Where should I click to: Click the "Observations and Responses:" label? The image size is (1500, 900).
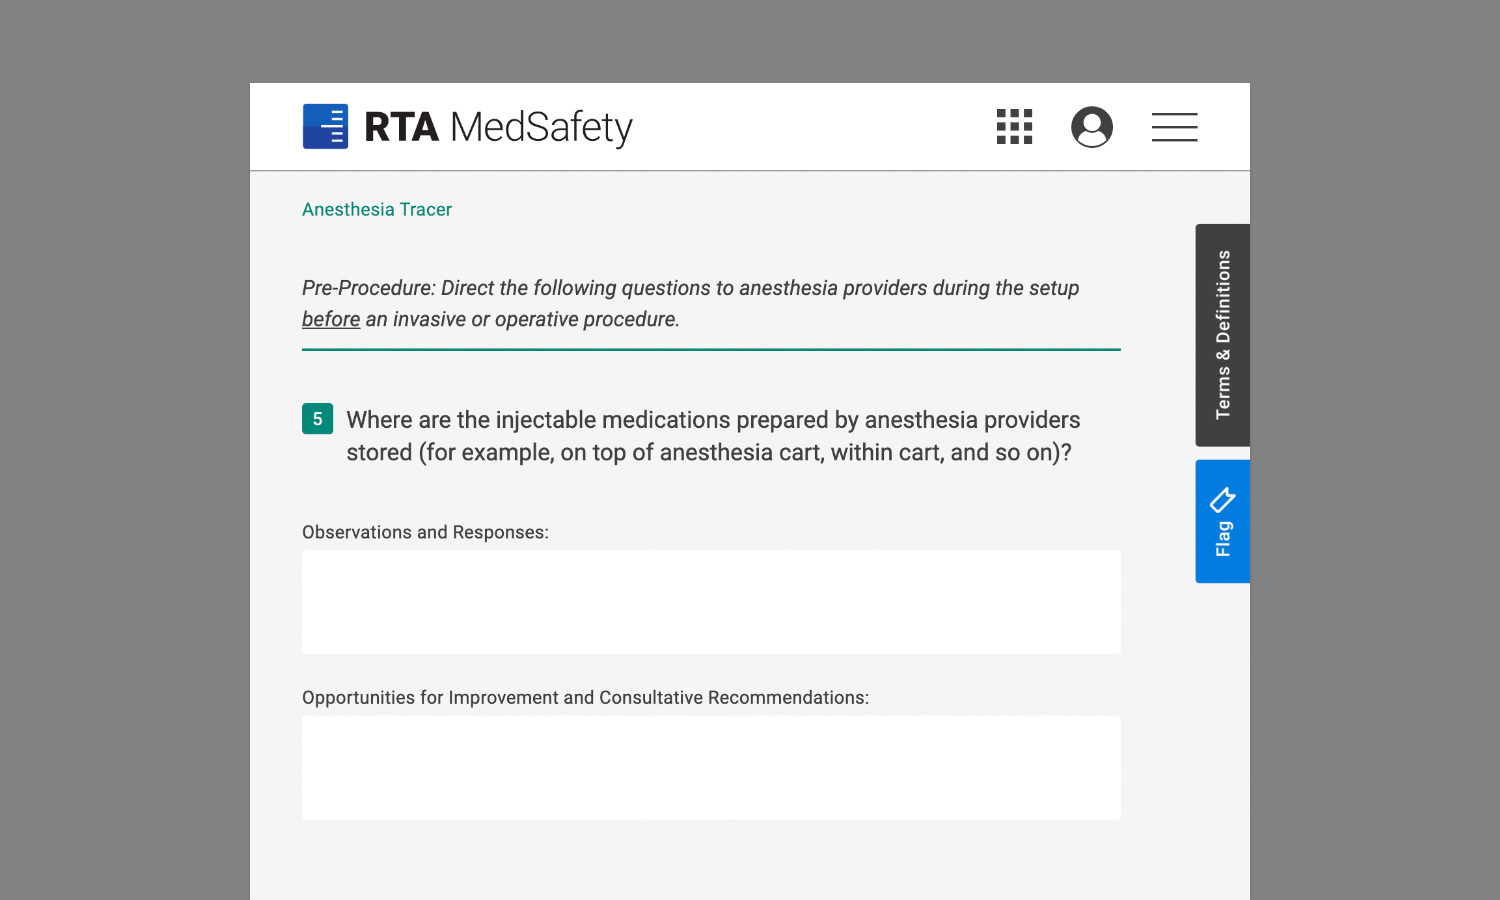click(425, 532)
